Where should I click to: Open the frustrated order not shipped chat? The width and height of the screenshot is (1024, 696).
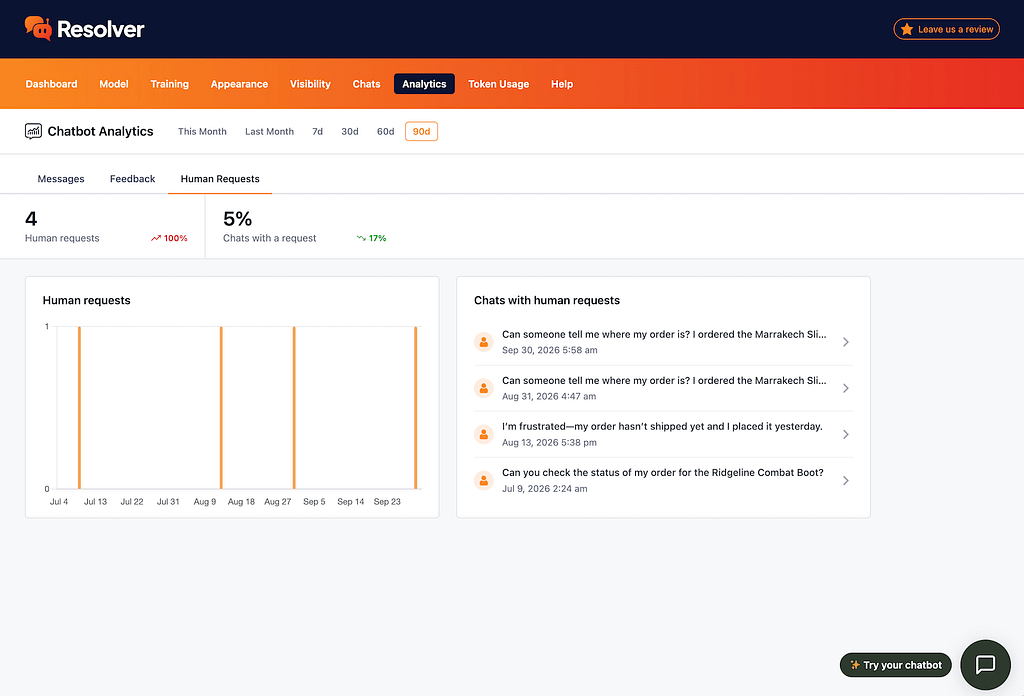[x=663, y=434]
